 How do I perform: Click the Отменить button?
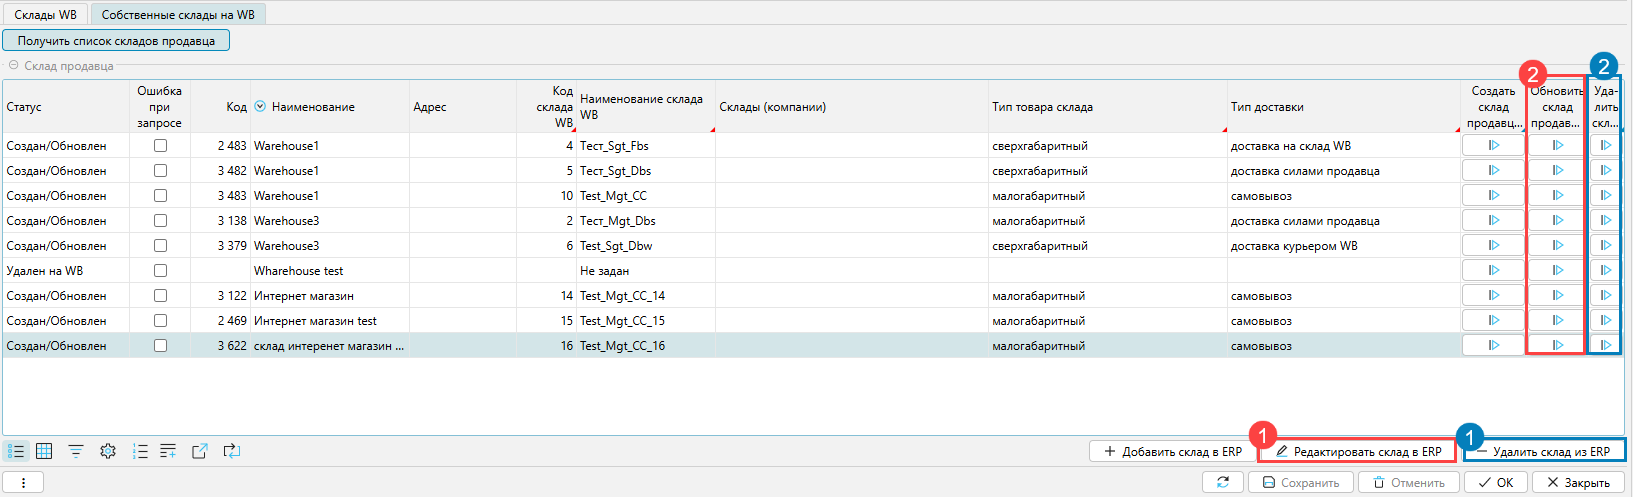pyautogui.click(x=1409, y=482)
